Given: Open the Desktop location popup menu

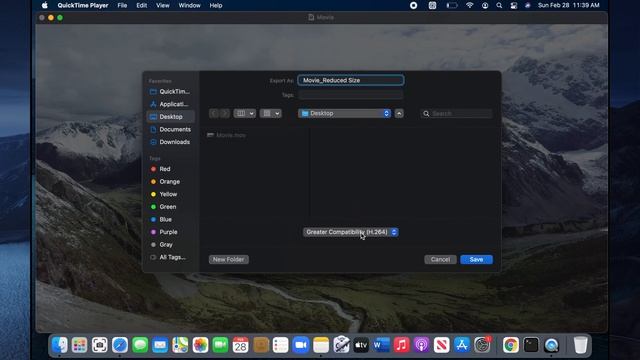Looking at the screenshot, I should (x=344, y=113).
